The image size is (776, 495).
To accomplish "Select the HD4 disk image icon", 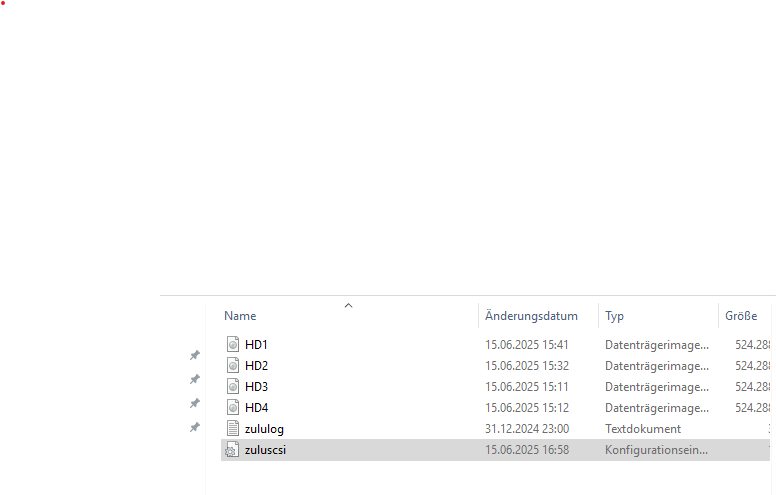I will pyautogui.click(x=233, y=407).
